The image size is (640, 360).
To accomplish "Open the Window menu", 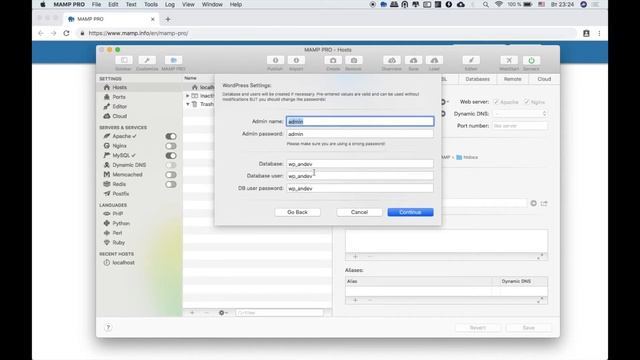I will 212,4.
